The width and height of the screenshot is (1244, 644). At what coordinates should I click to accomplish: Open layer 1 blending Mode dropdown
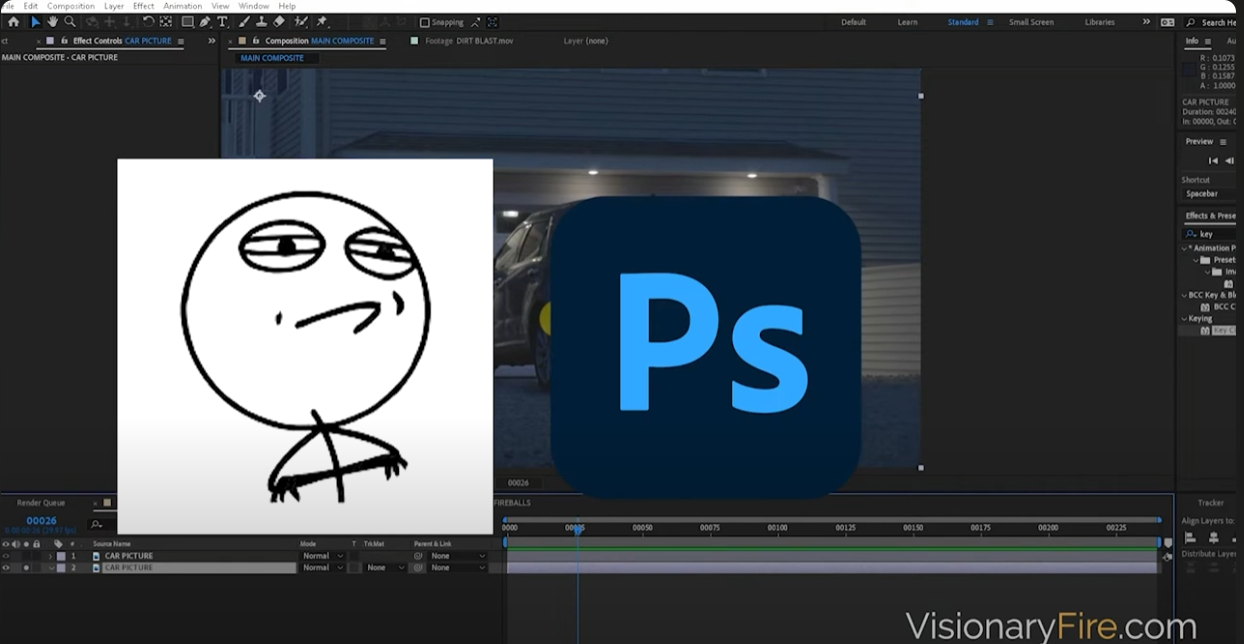pyautogui.click(x=323, y=556)
